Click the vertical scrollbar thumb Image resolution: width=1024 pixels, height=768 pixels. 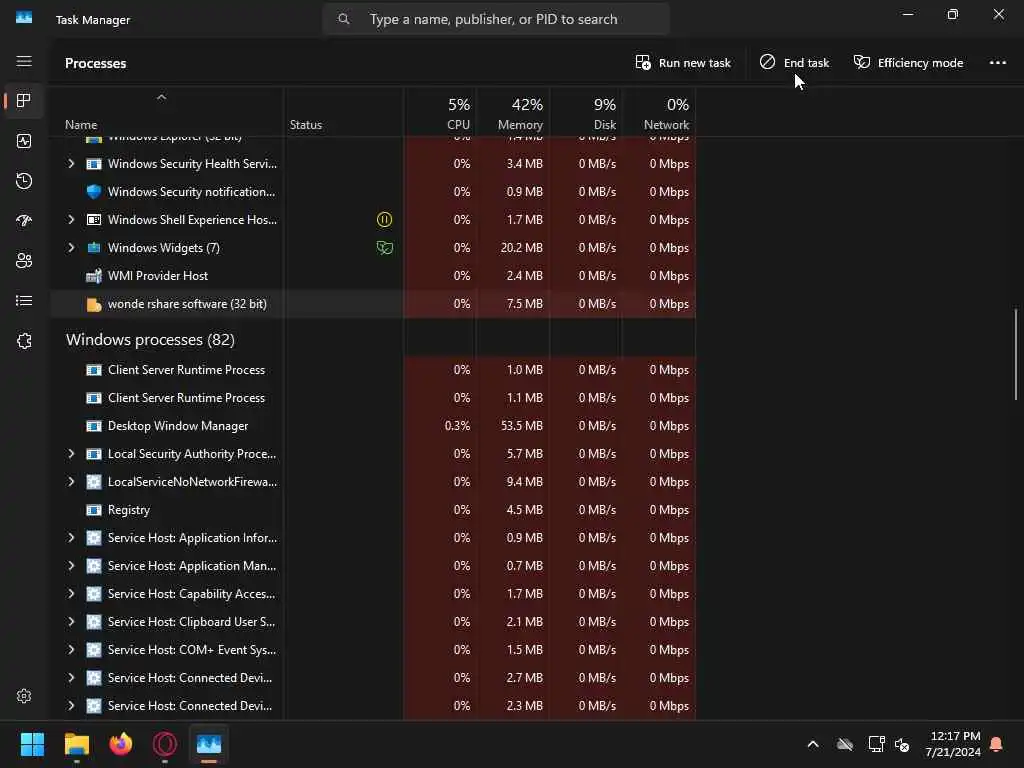(x=1016, y=353)
